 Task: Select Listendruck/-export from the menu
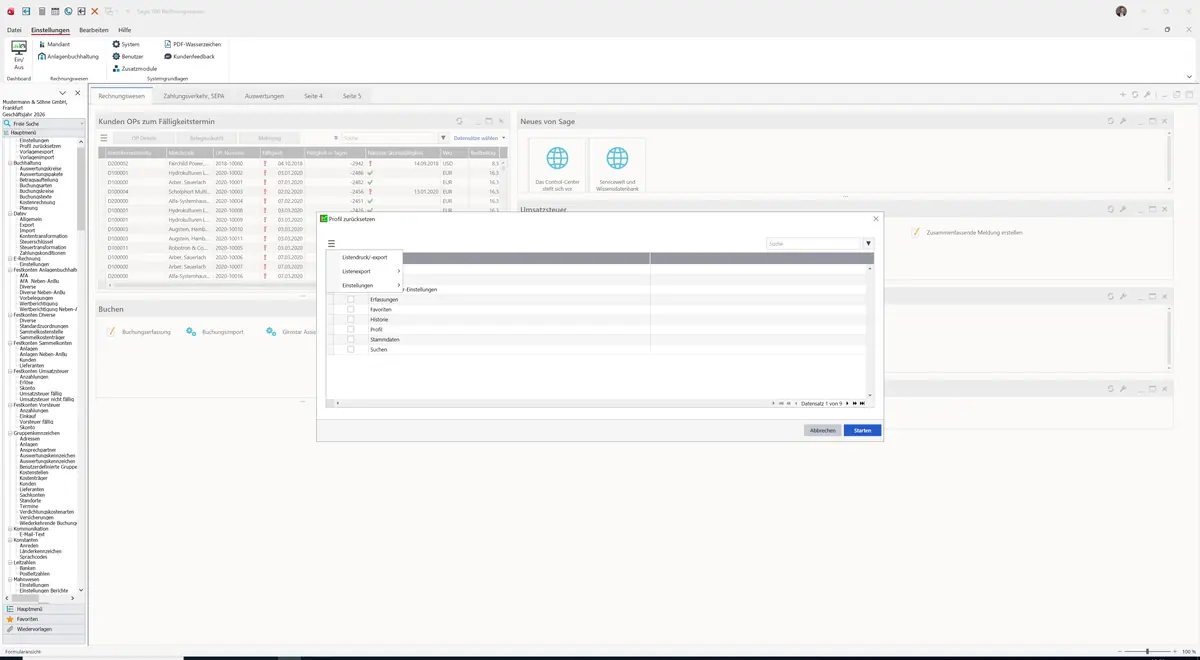[x=364, y=257]
